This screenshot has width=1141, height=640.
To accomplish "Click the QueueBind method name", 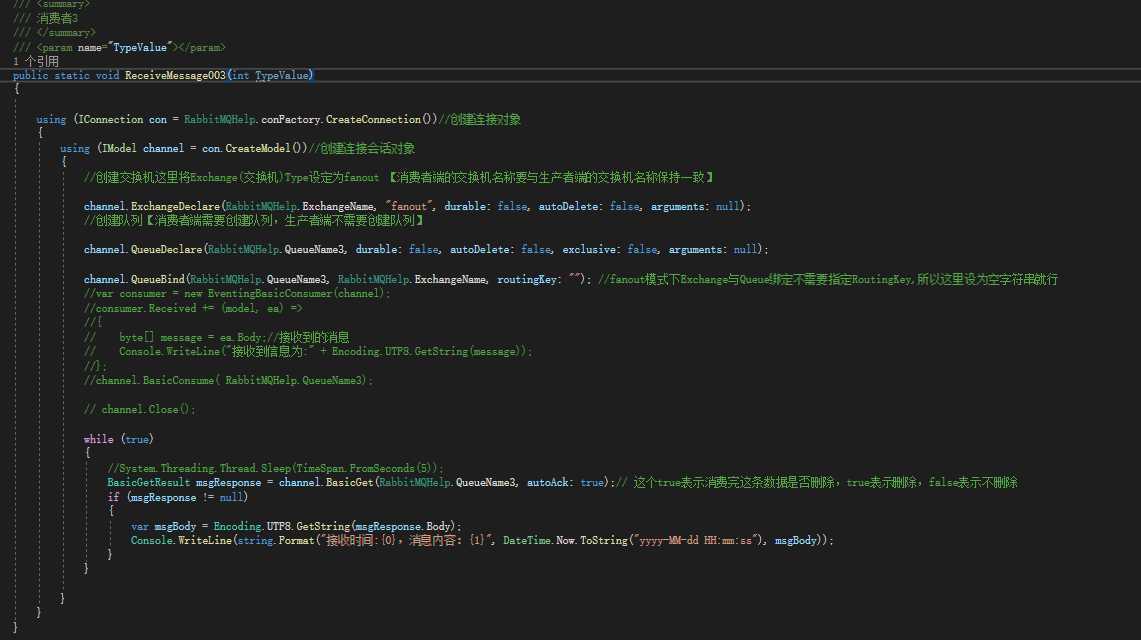I will pos(157,279).
